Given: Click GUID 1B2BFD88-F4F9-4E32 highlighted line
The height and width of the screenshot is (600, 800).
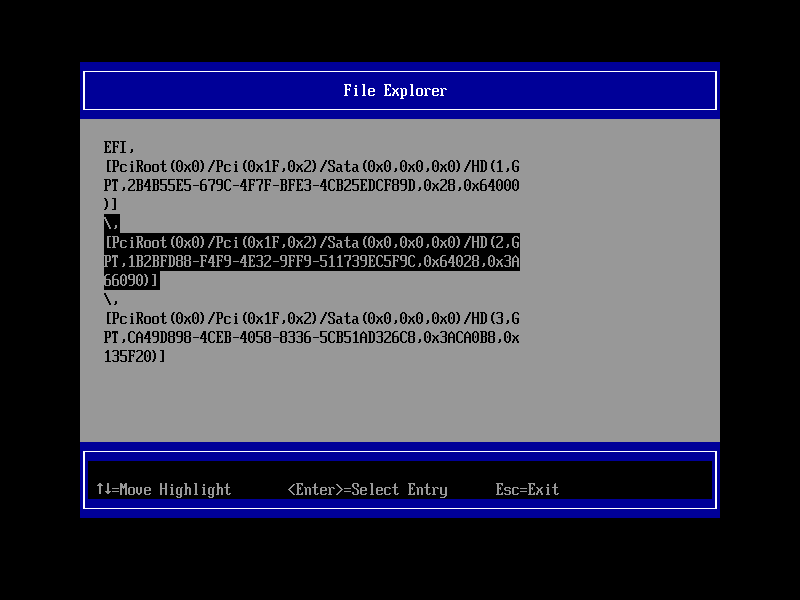Looking at the screenshot, I should (311, 261).
